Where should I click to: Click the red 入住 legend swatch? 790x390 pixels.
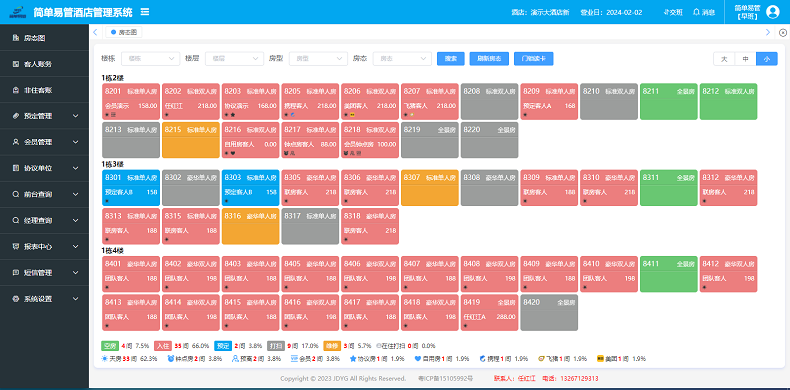coord(162,346)
